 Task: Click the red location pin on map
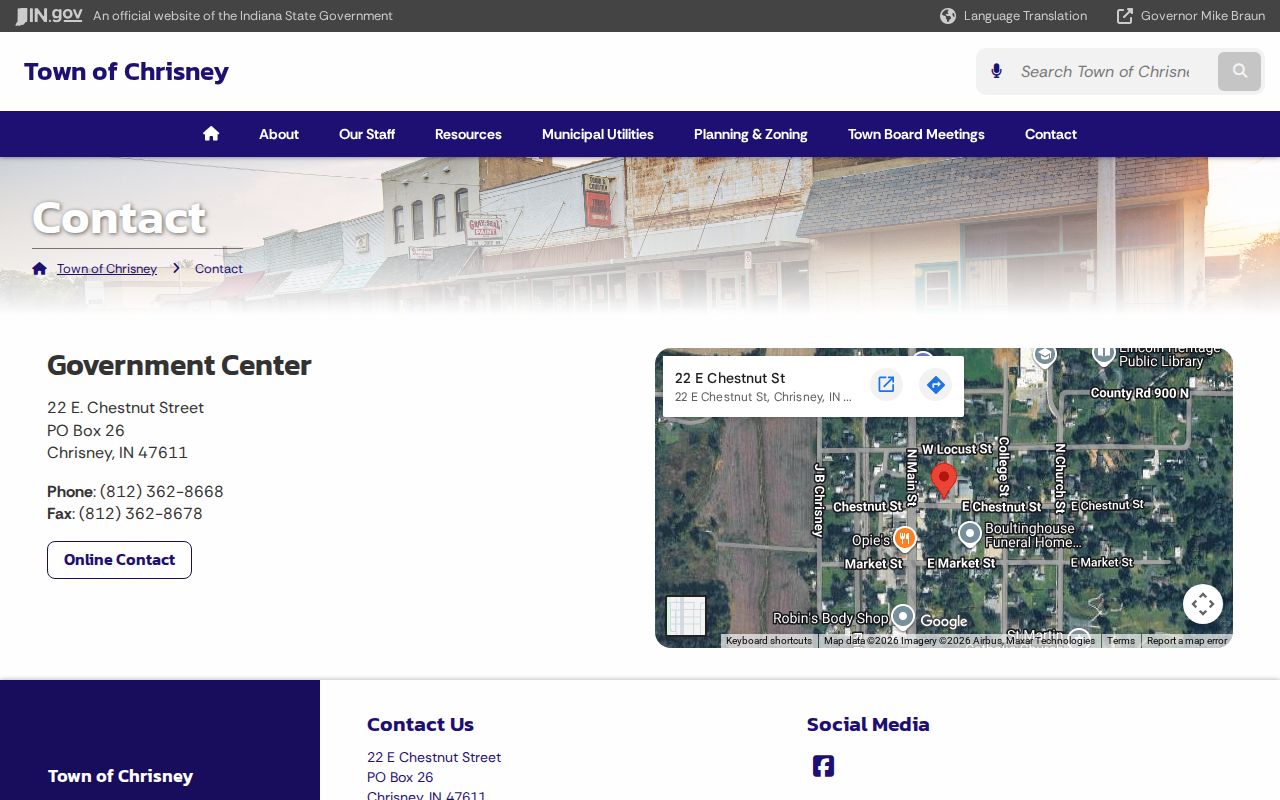click(x=944, y=480)
